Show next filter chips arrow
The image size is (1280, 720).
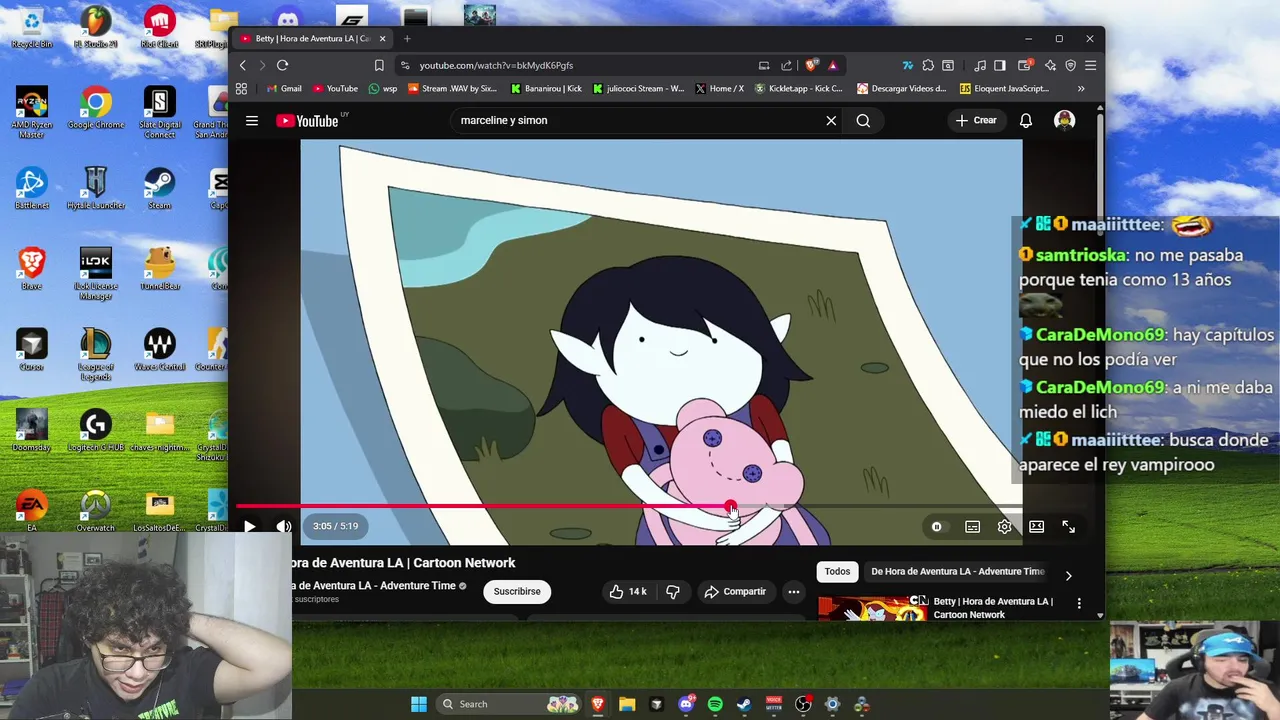(1068, 576)
